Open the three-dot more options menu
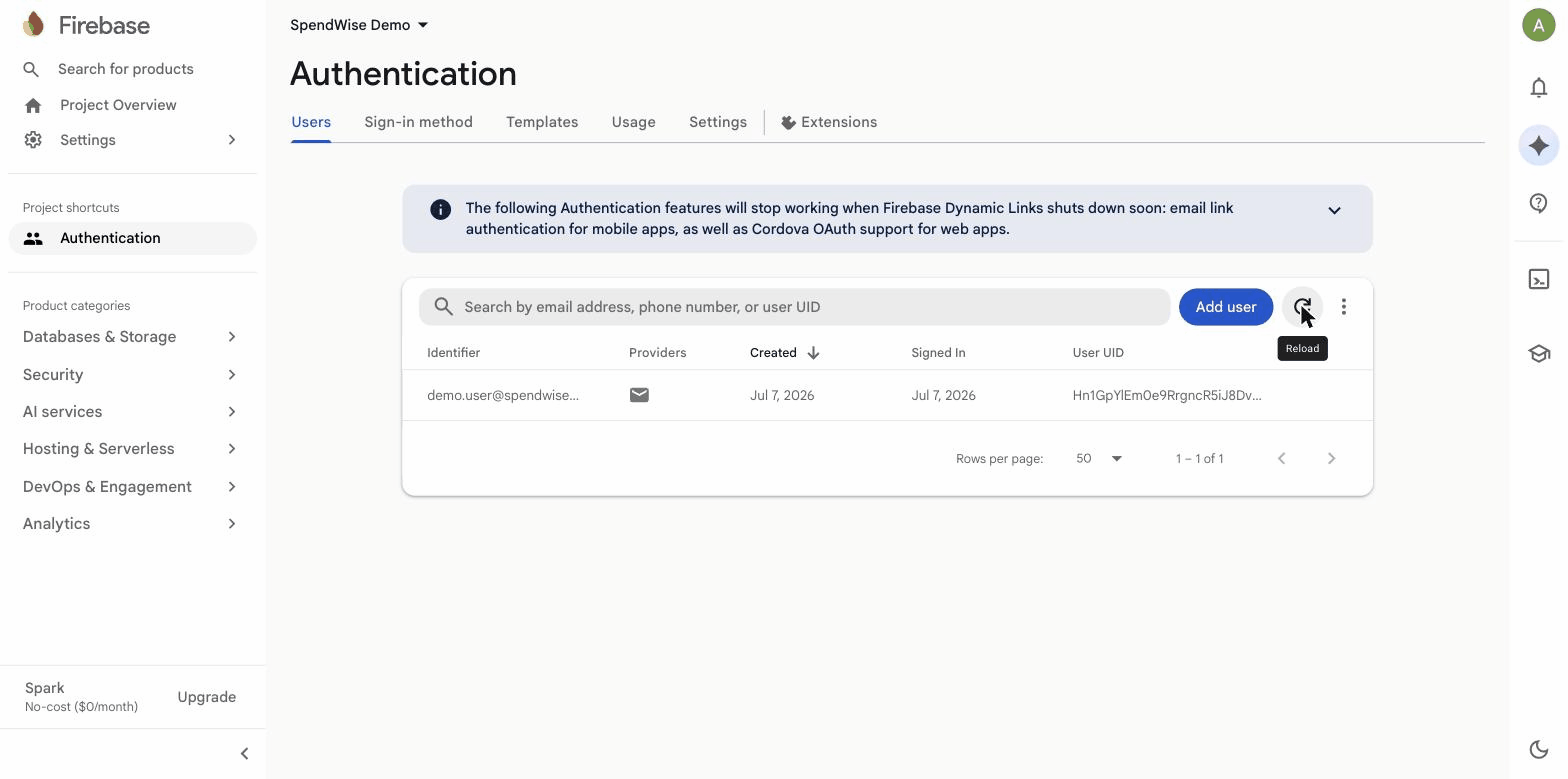 pos(1344,307)
